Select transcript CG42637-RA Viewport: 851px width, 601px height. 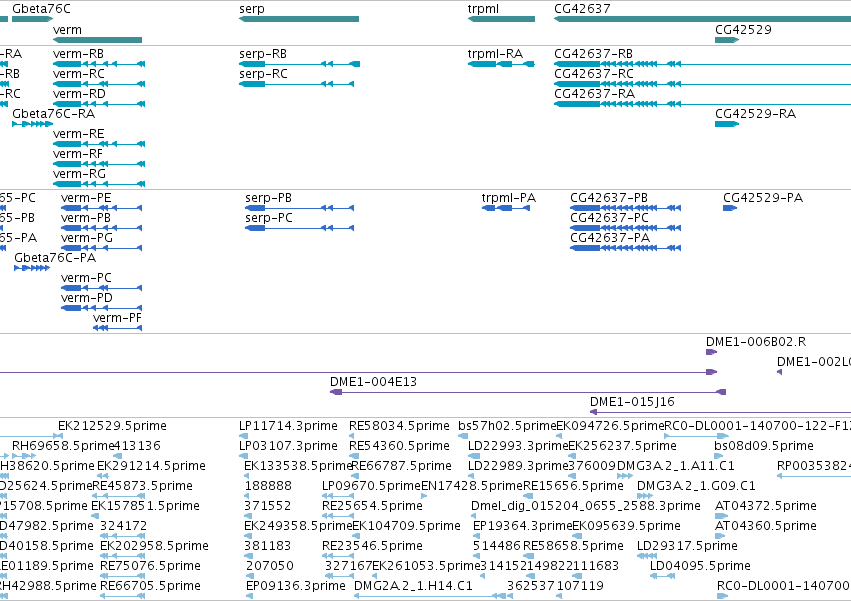click(x=594, y=94)
